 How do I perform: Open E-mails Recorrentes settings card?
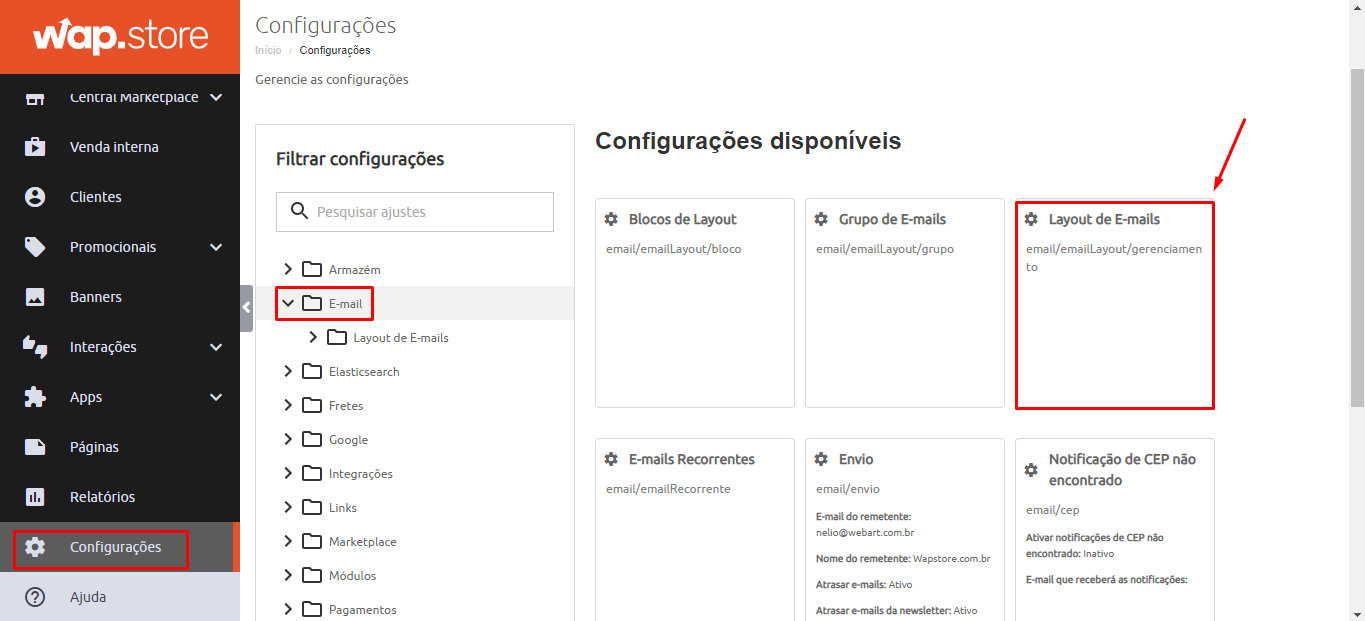tap(695, 530)
